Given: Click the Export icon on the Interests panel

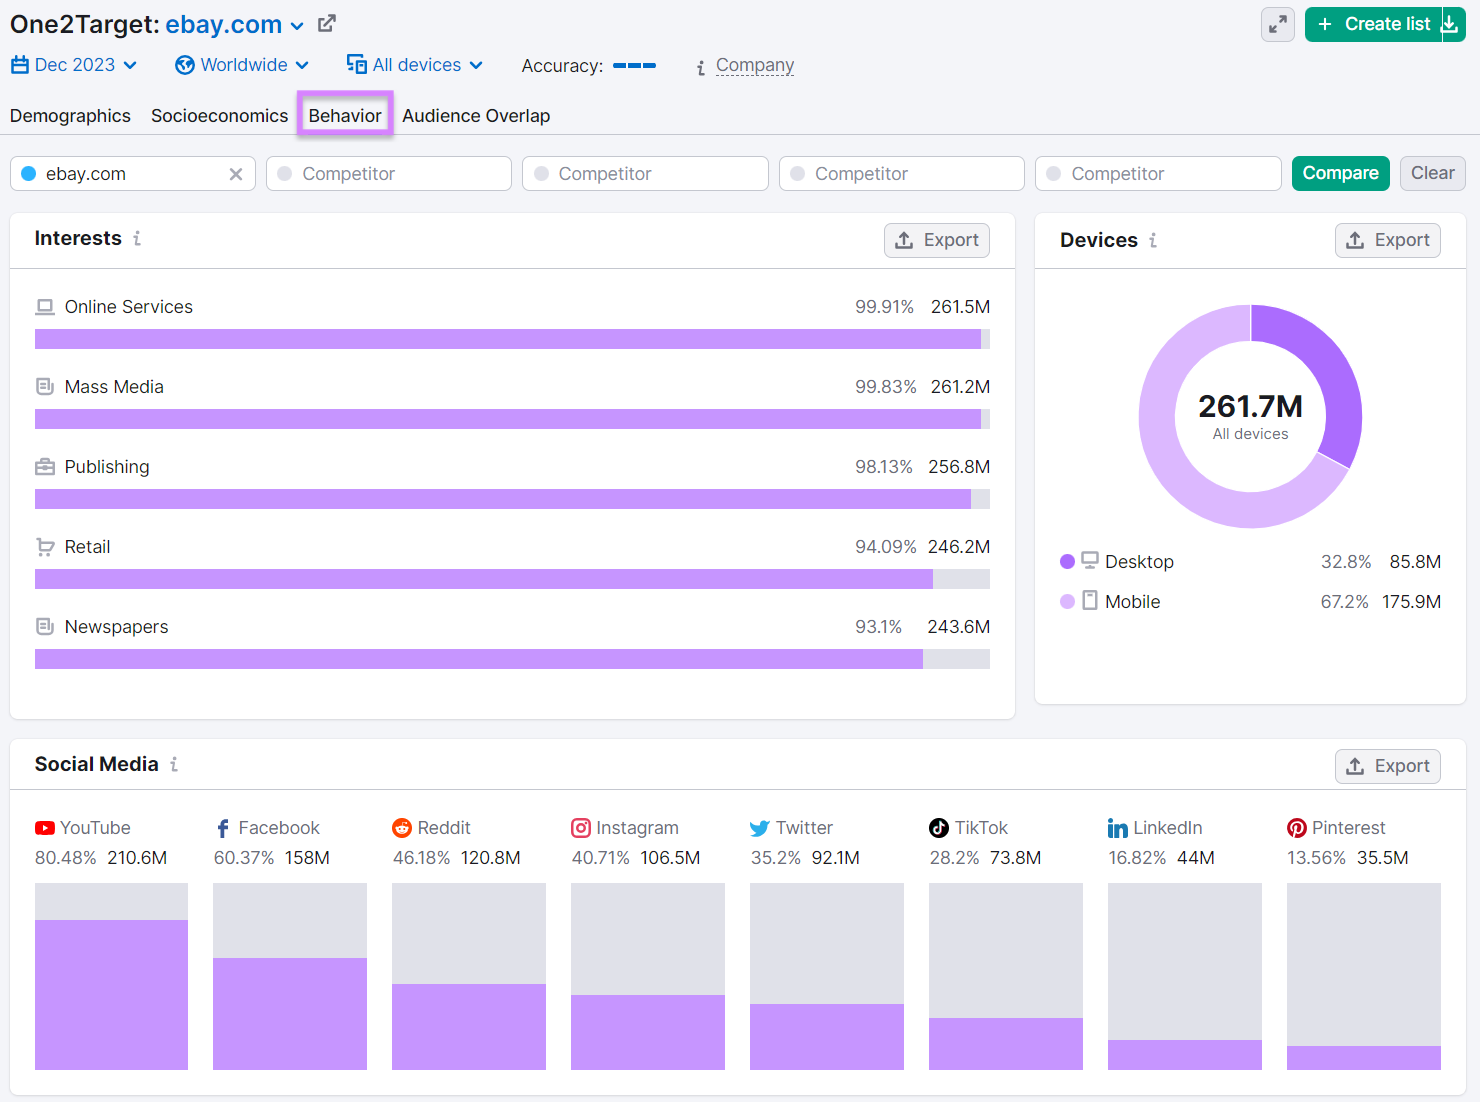Looking at the screenshot, I should click(905, 240).
